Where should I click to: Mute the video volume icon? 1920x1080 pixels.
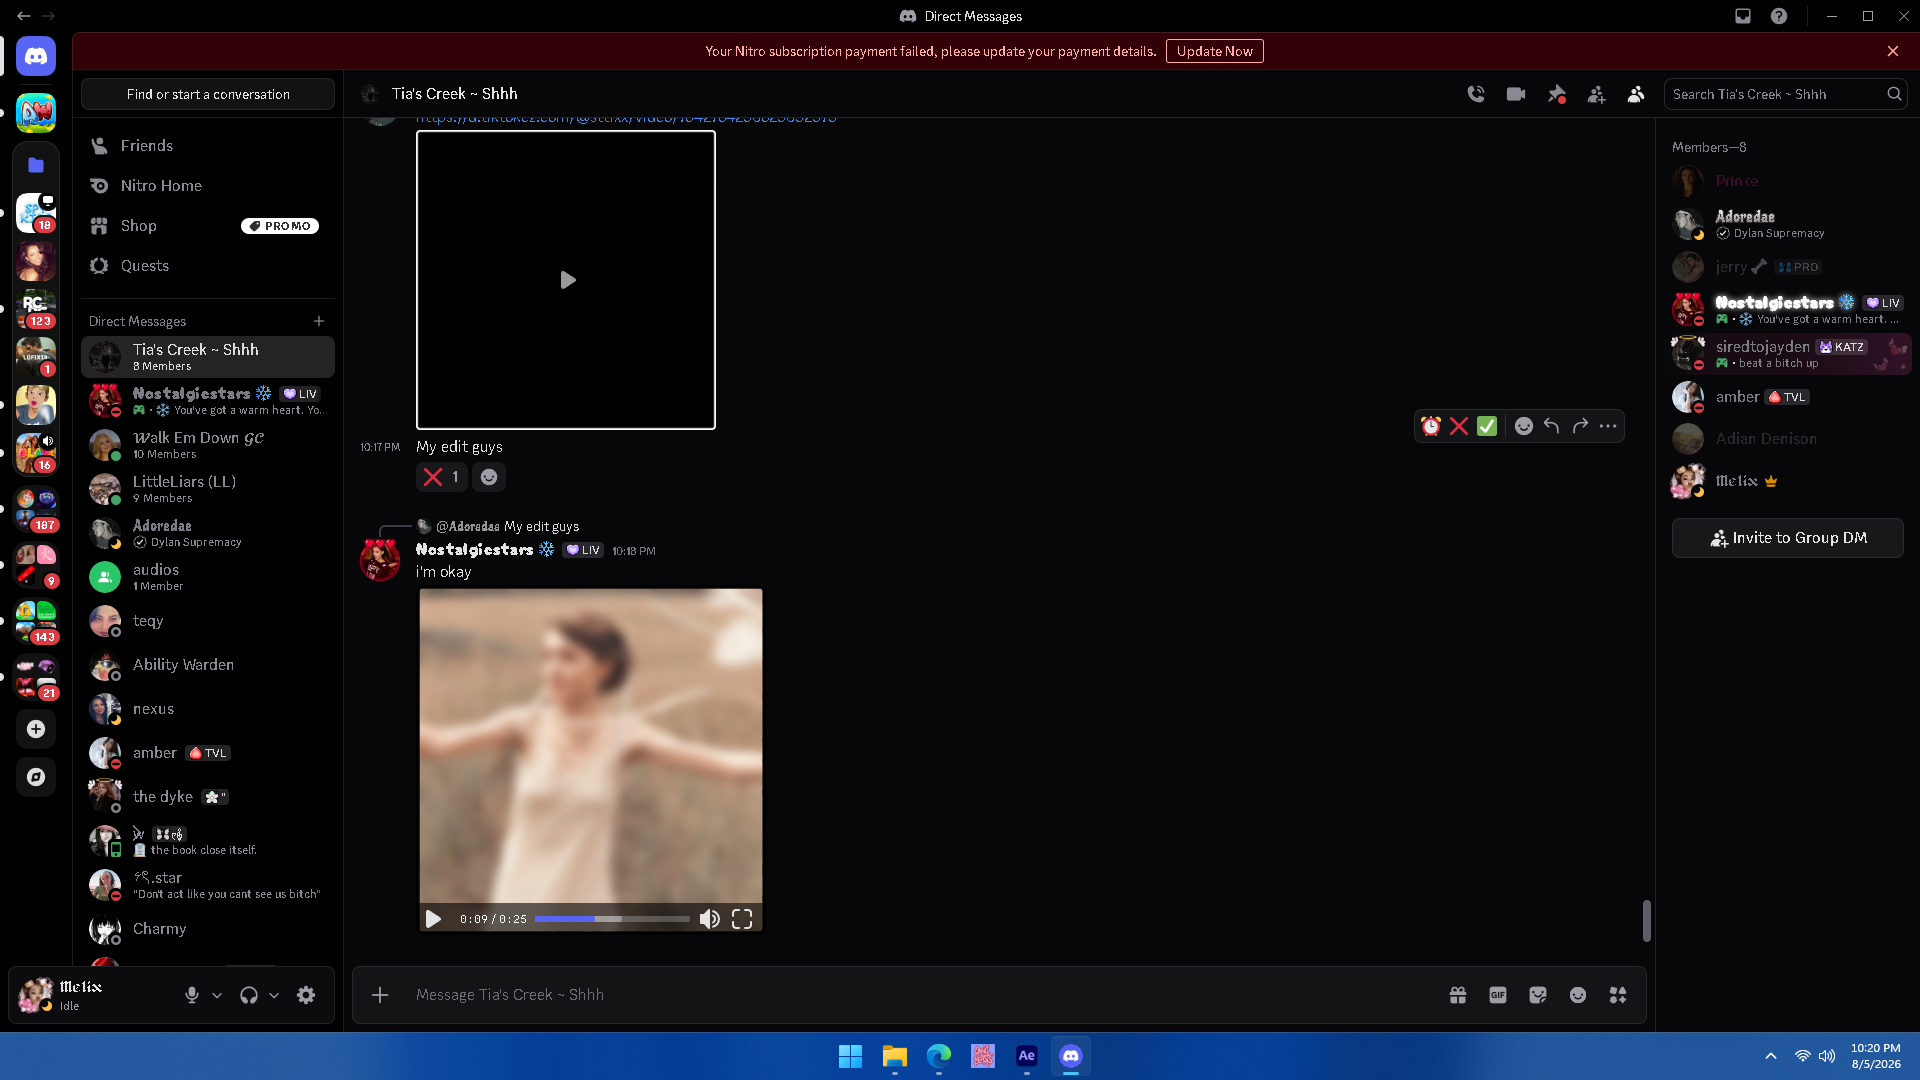[x=709, y=919]
